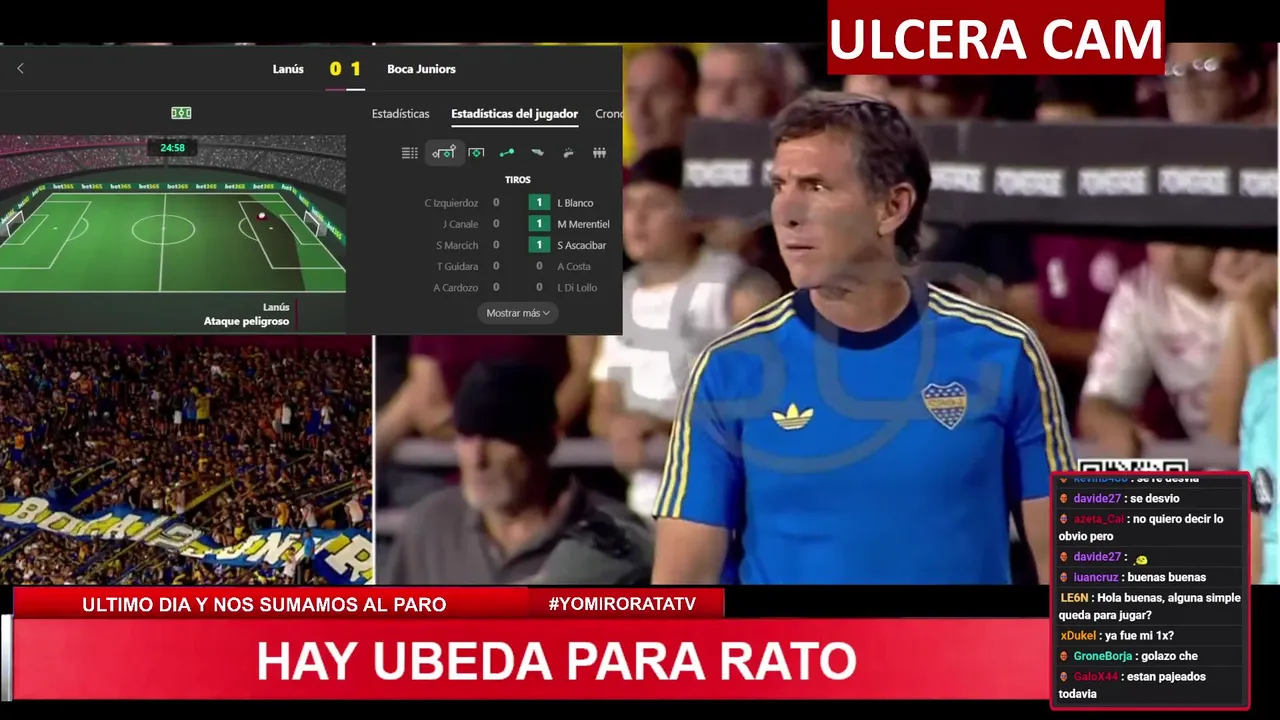Select the table list stats icon

[x=410, y=153]
